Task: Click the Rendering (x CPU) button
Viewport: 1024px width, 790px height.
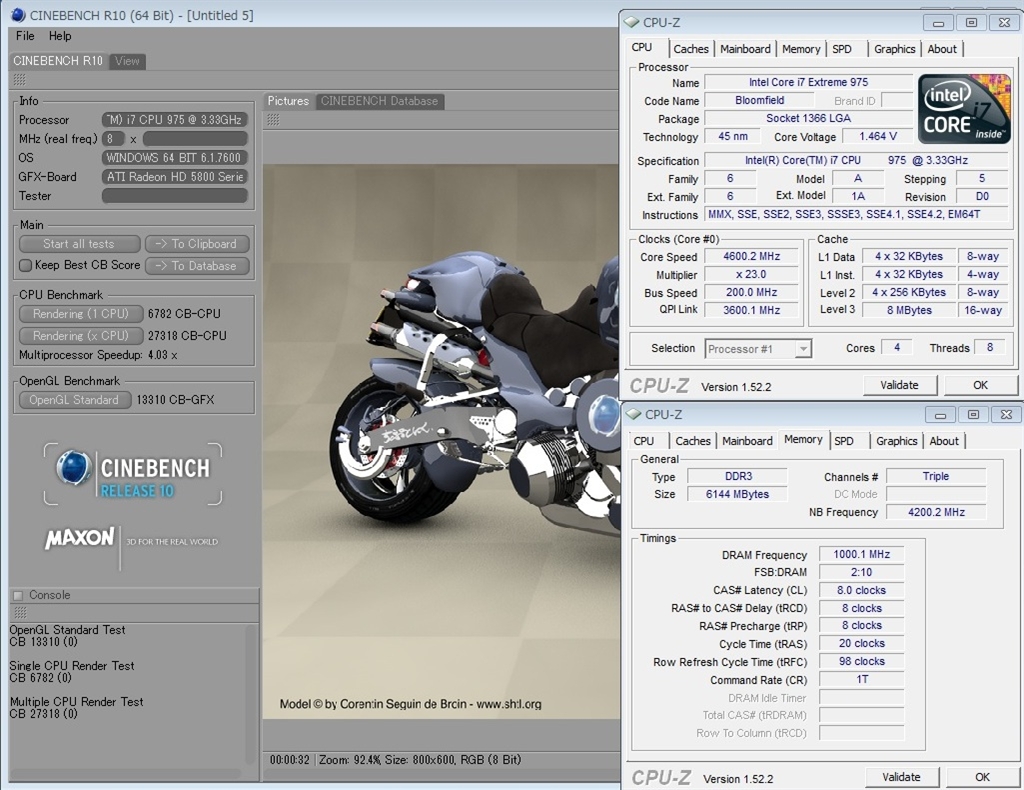Action: pos(79,336)
